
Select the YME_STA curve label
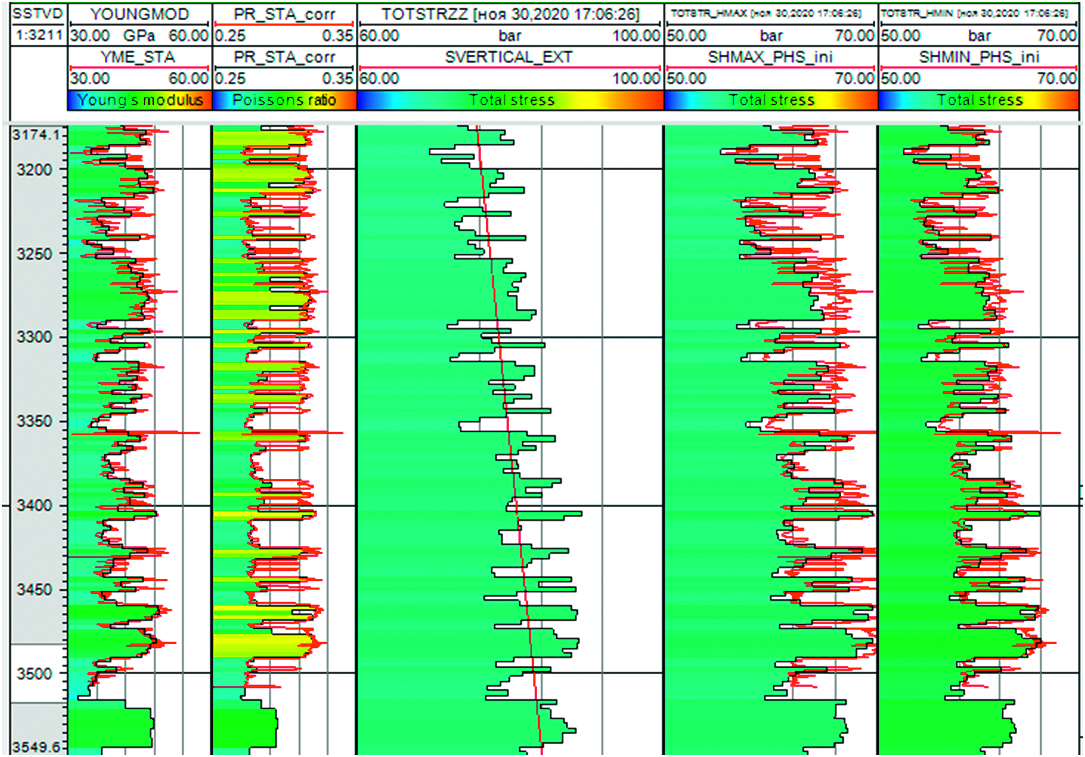[139, 57]
